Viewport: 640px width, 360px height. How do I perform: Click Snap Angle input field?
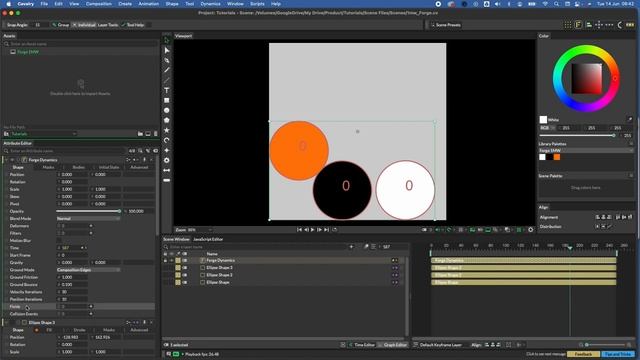coord(39,25)
